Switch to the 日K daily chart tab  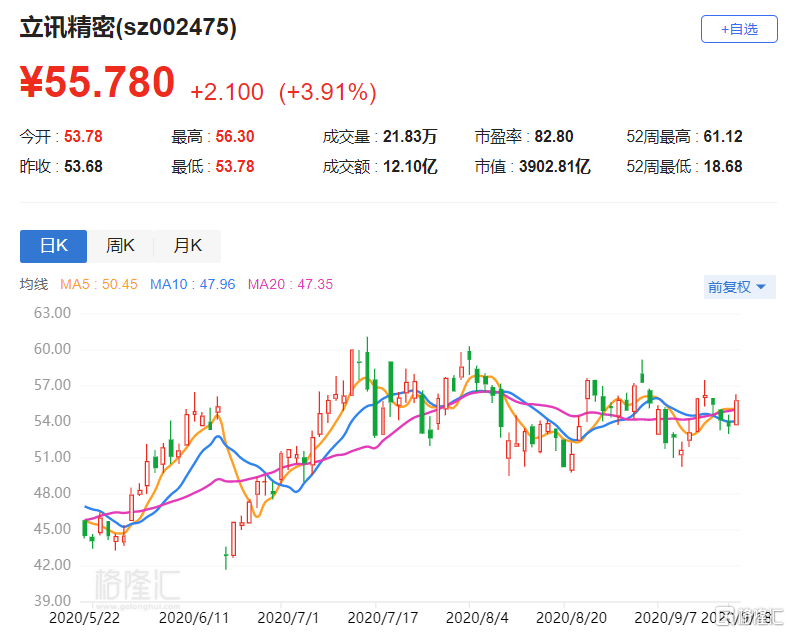coord(53,246)
